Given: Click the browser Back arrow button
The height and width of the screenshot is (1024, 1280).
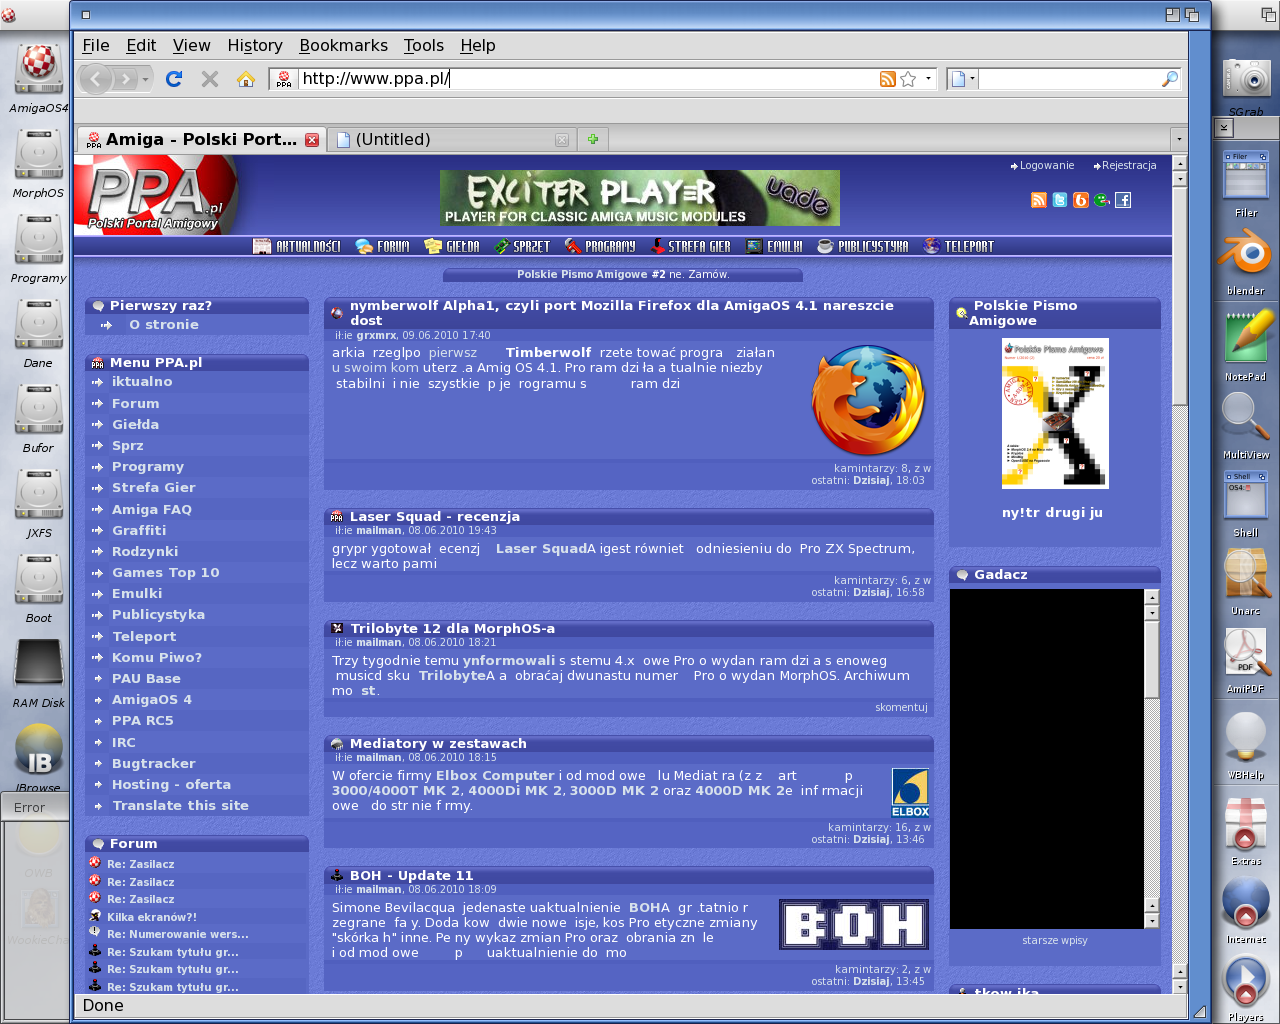Looking at the screenshot, I should click(95, 79).
